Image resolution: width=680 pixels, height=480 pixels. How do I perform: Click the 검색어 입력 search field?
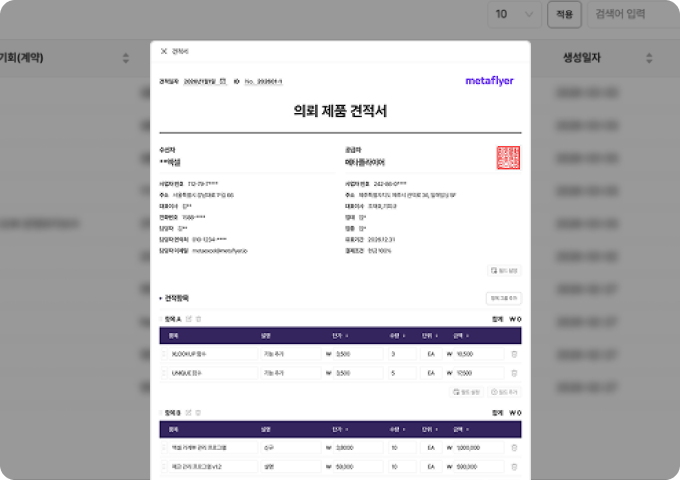[633, 14]
